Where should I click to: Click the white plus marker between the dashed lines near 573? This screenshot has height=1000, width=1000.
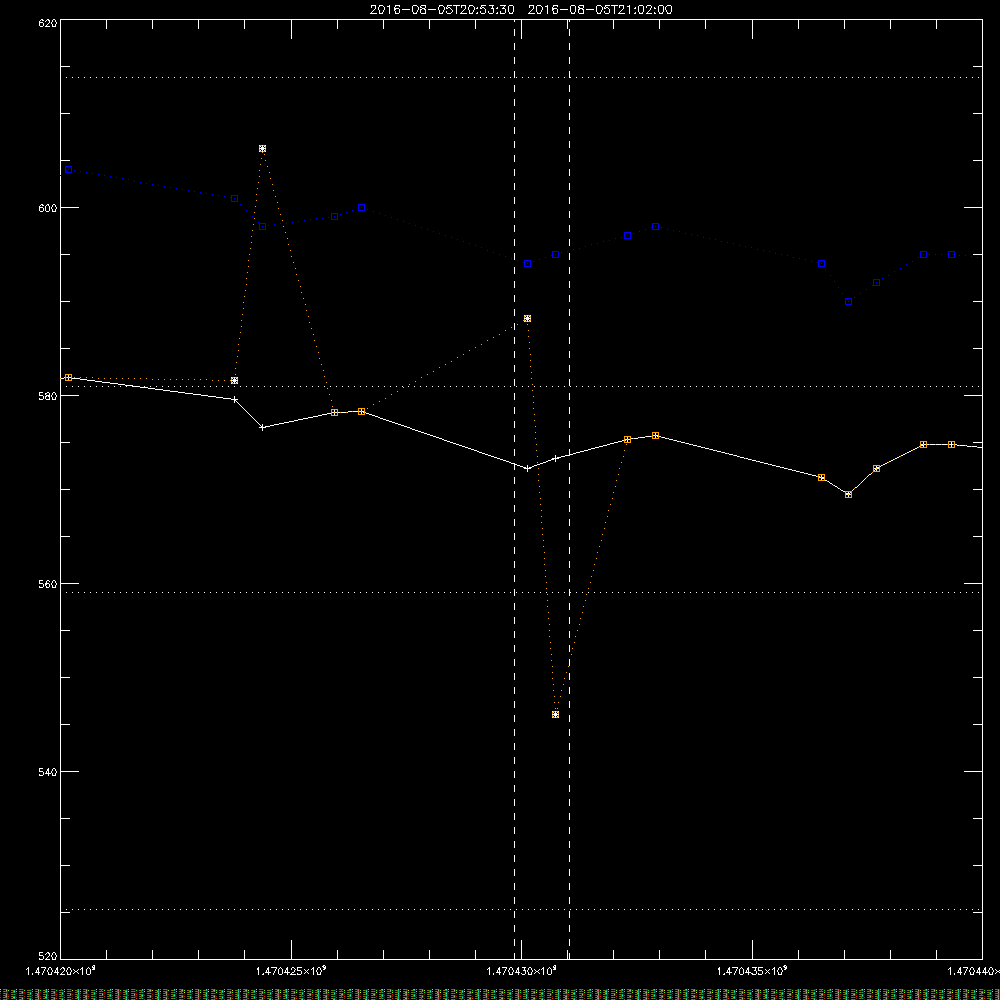tap(555, 458)
